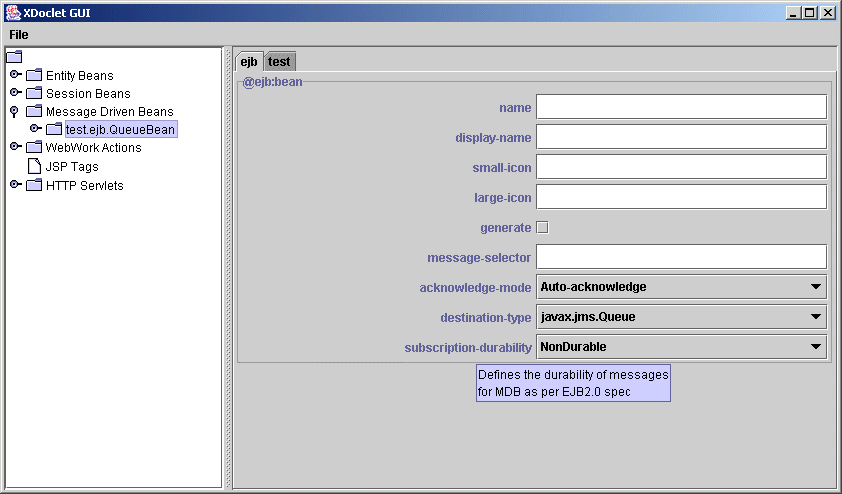Viewport: 842px width, 494px height.
Task: Expand the HTTP Servlets node
Action: click(x=16, y=185)
